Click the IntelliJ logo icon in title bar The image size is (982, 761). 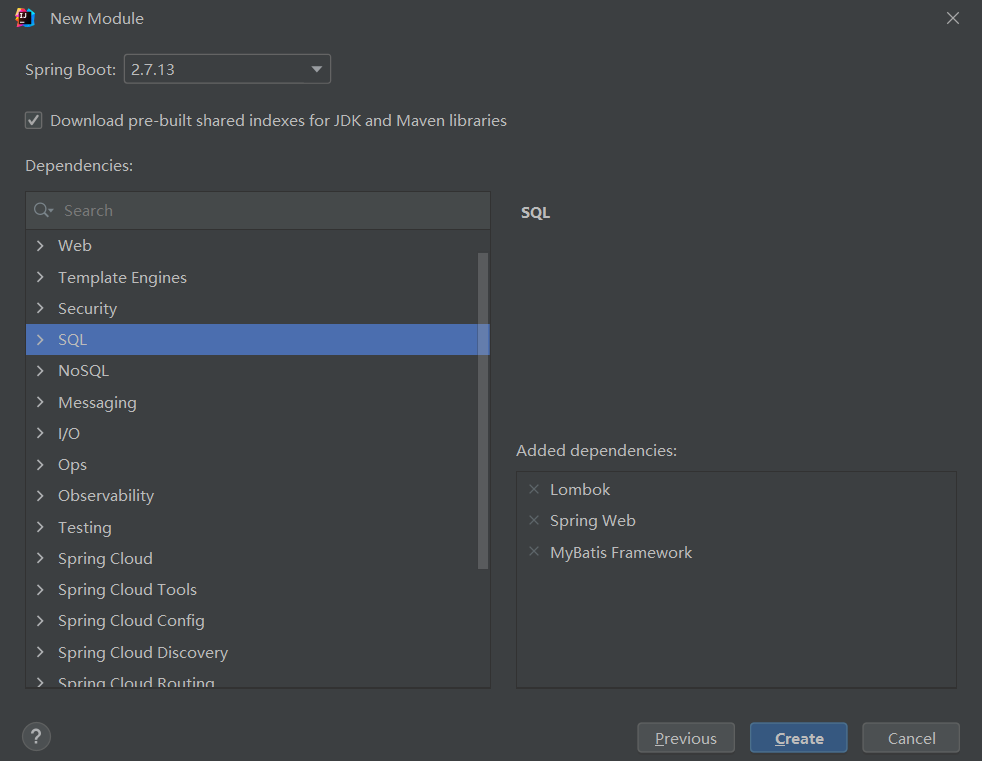pyautogui.click(x=26, y=18)
